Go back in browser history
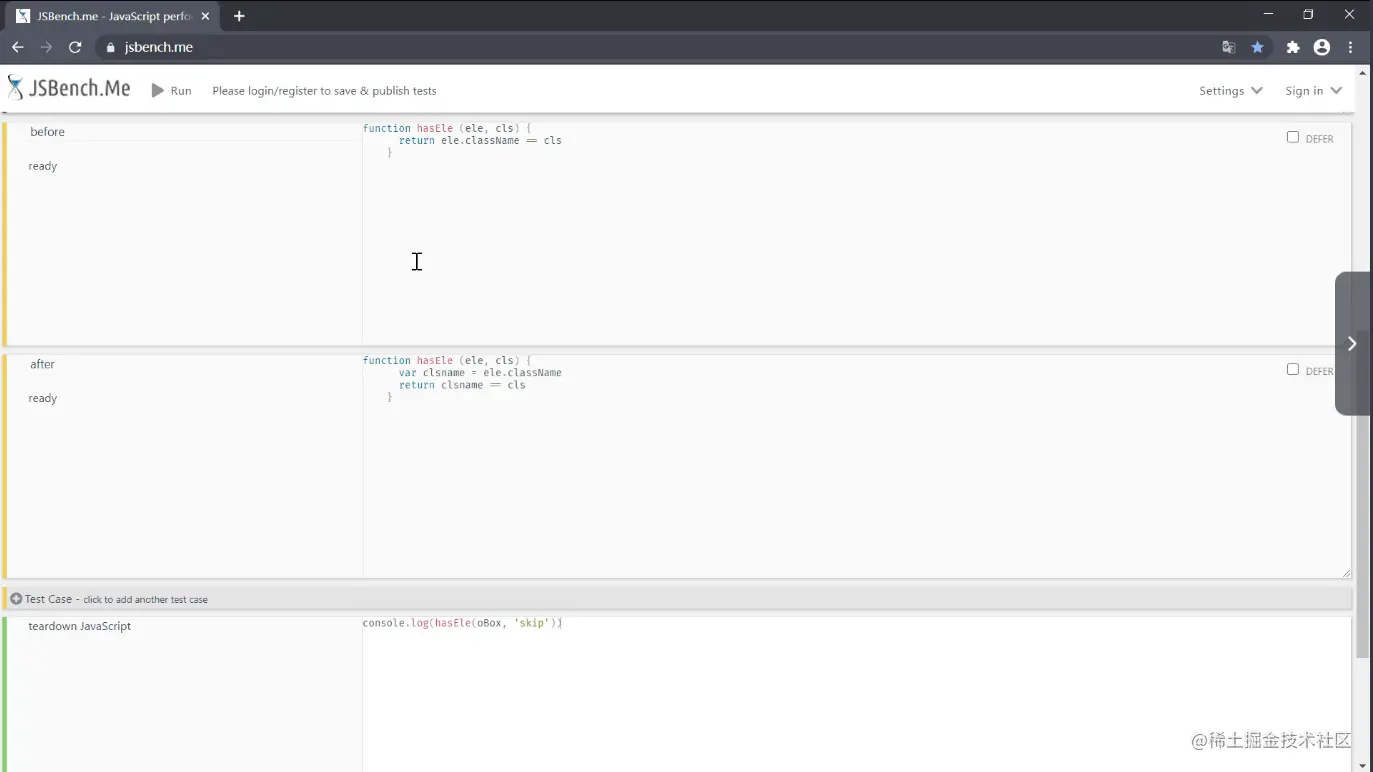1373x772 pixels. (x=18, y=47)
